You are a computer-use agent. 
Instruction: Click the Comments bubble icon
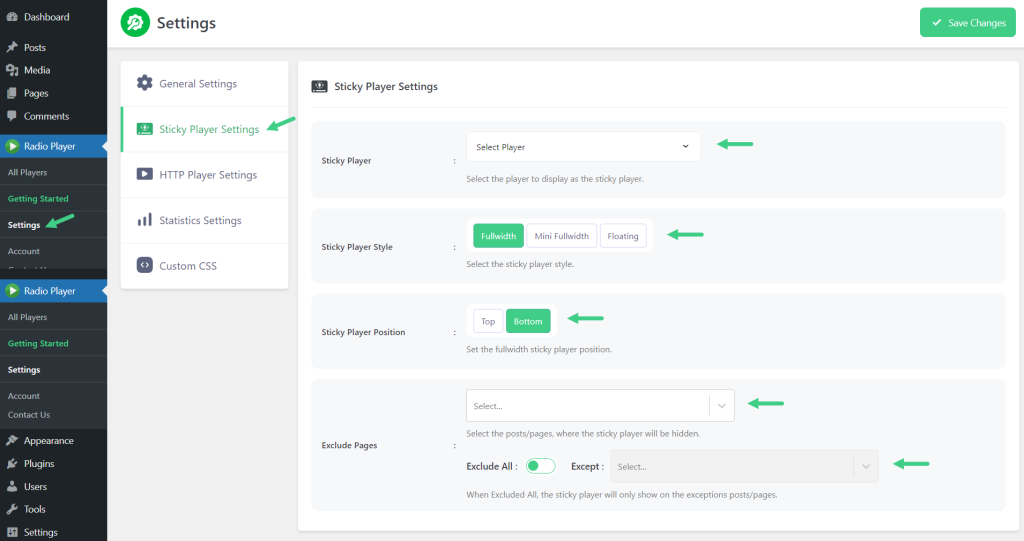click(x=12, y=116)
